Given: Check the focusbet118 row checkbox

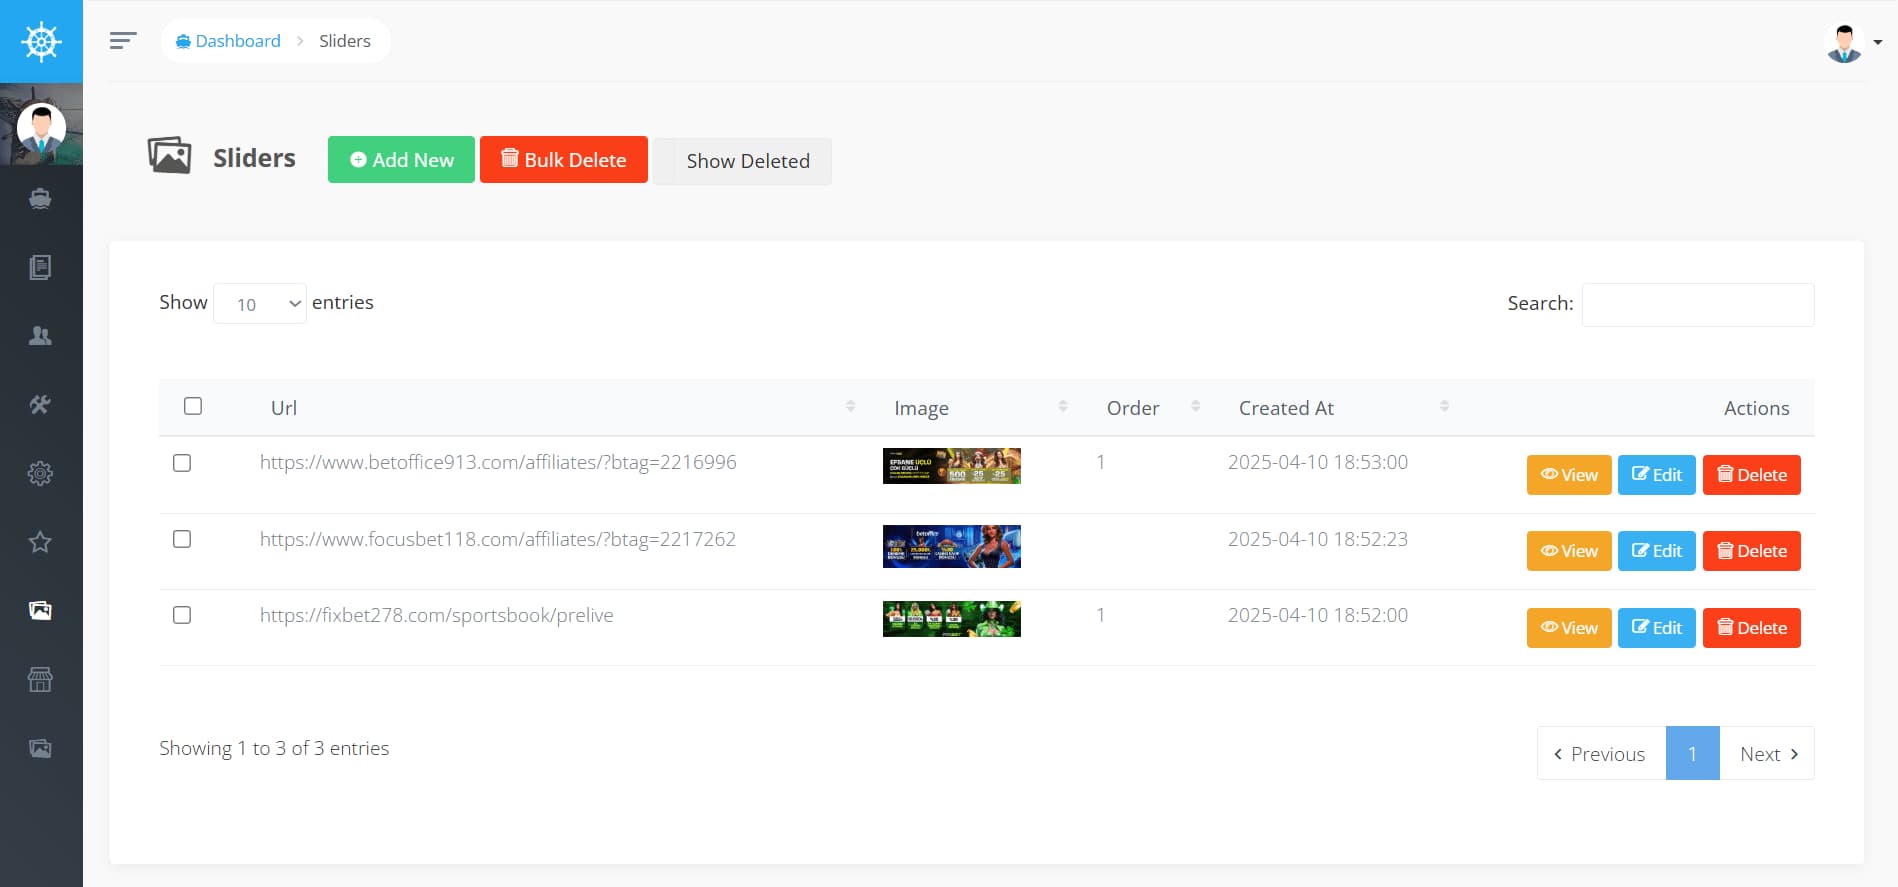Looking at the screenshot, I should pos(182,539).
